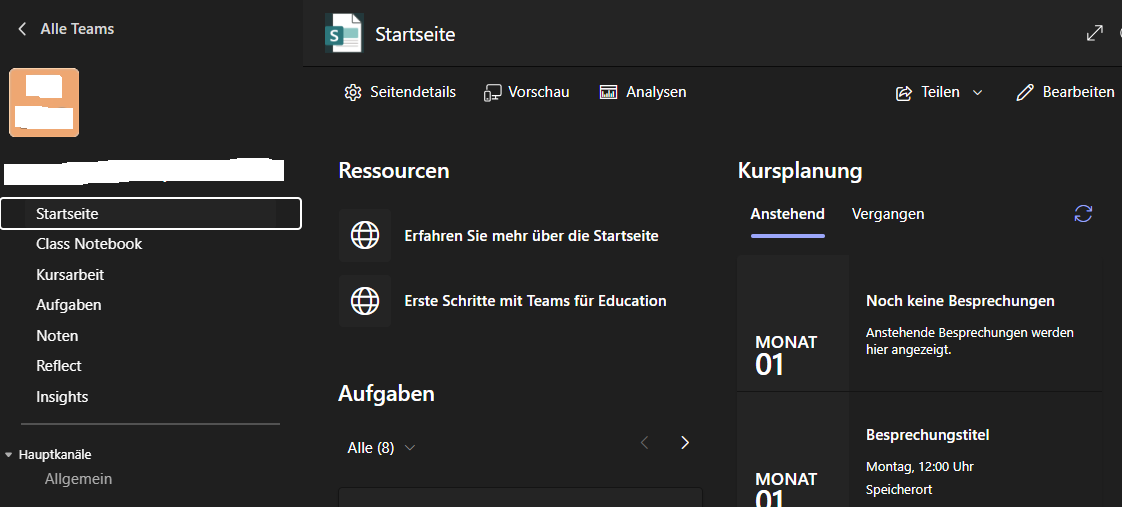Select the Anstehend tab

787,214
